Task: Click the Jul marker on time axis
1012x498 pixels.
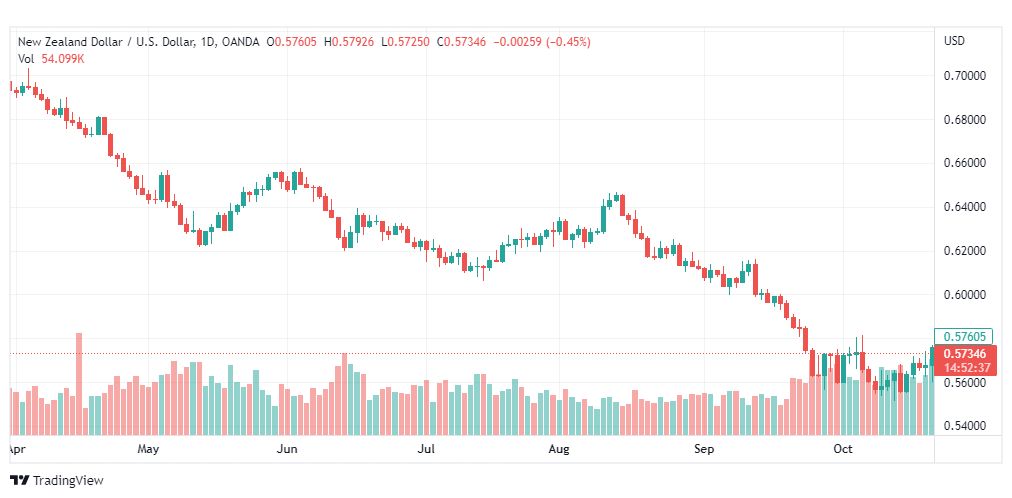Action: (425, 449)
